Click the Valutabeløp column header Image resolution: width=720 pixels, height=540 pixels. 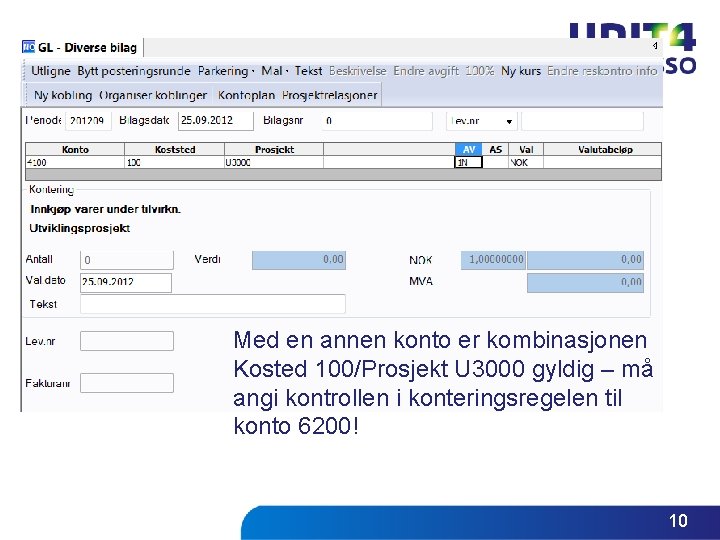pos(603,150)
